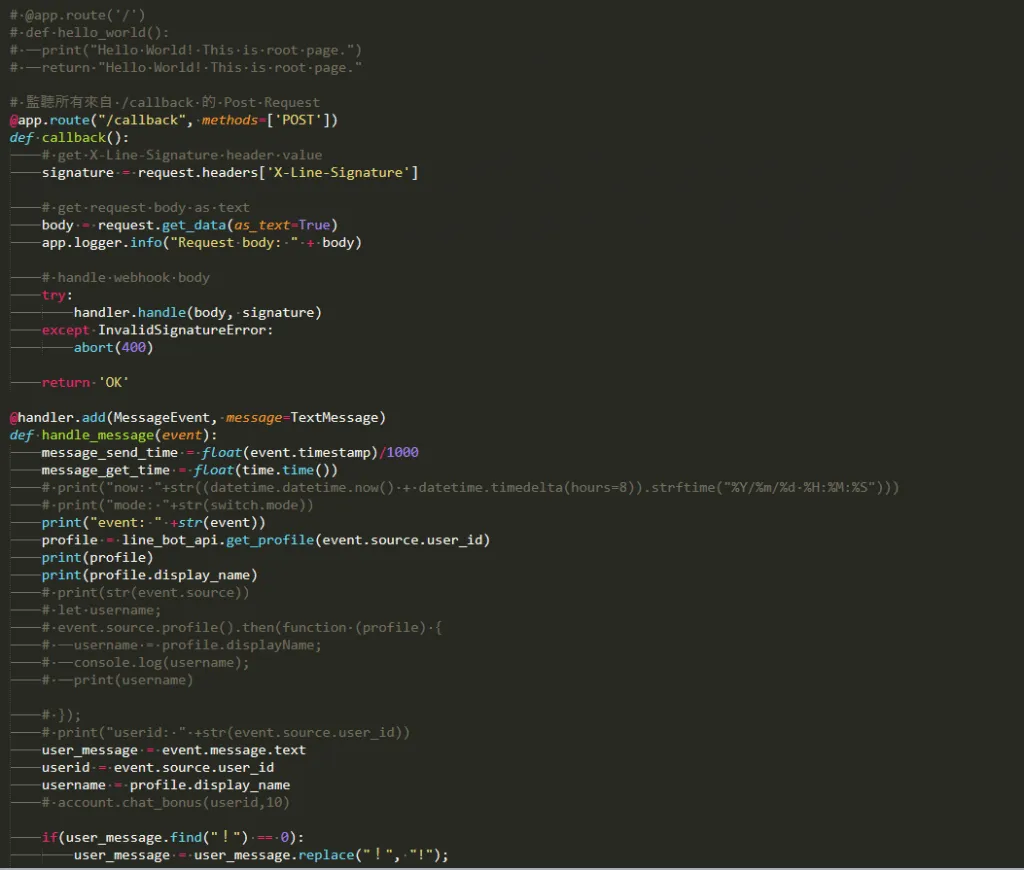
Task: Click the "signature = request.headers['X-Line-Signature']" line
Action: [230, 172]
